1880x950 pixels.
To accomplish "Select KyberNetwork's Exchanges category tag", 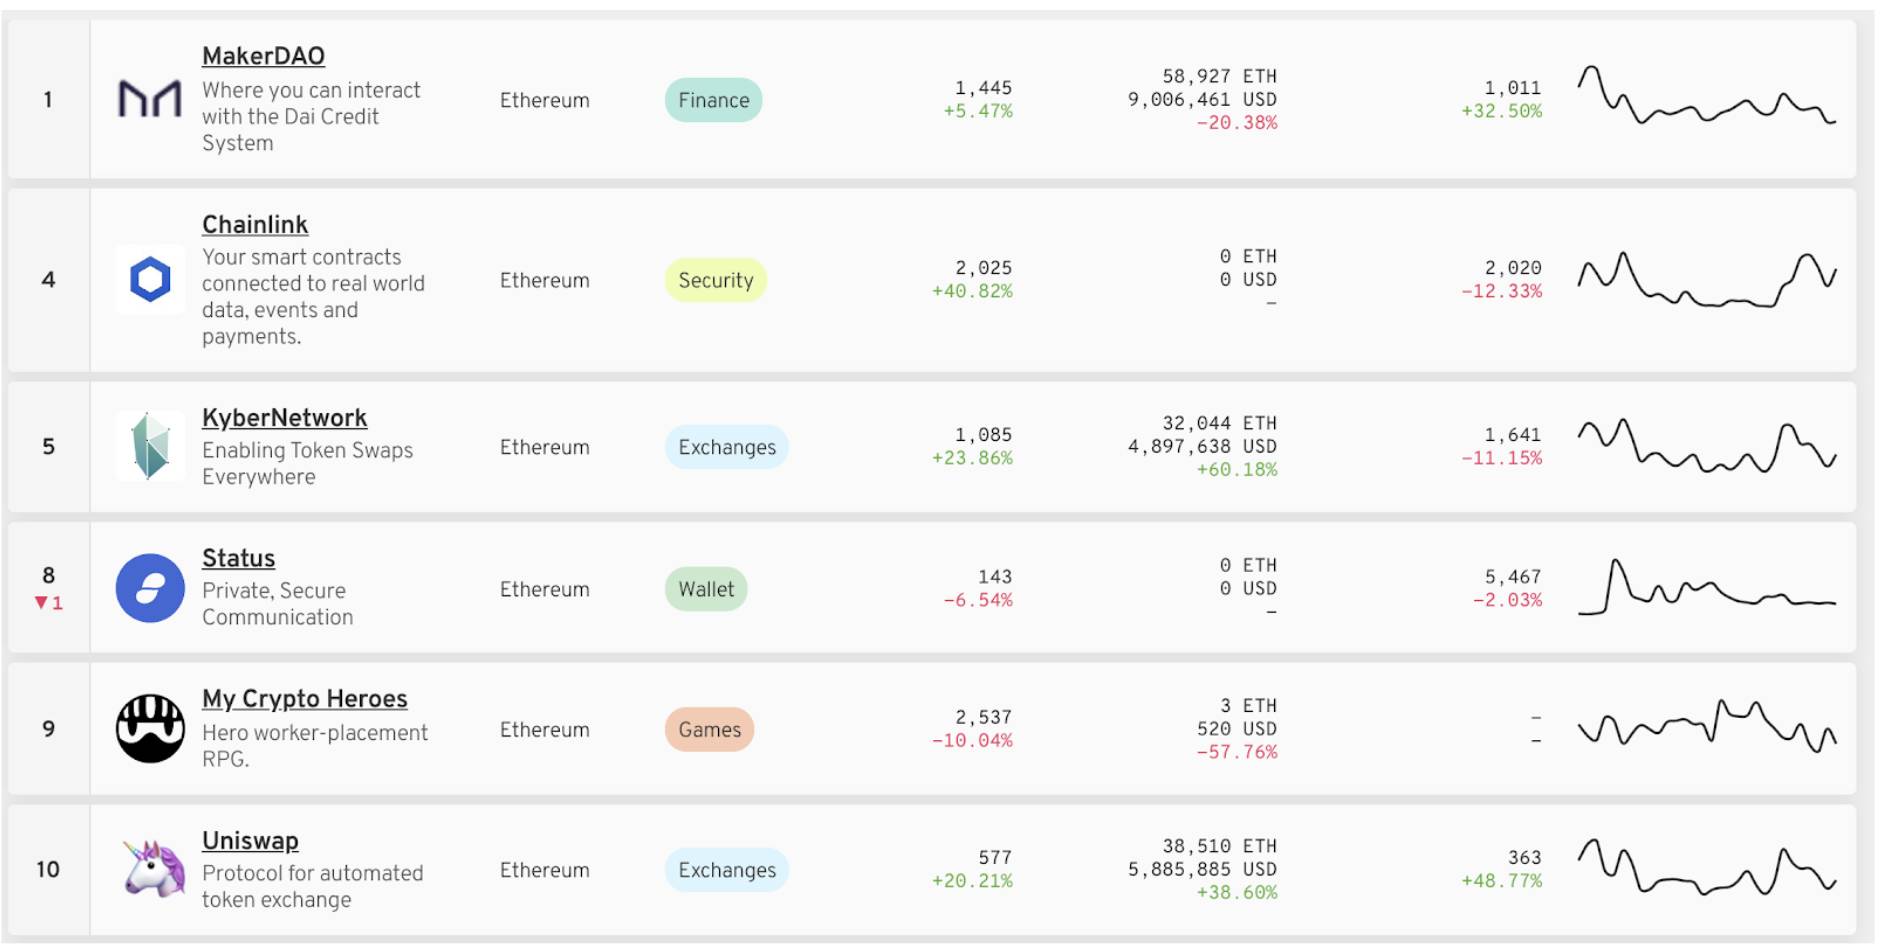I will pyautogui.click(x=727, y=447).
